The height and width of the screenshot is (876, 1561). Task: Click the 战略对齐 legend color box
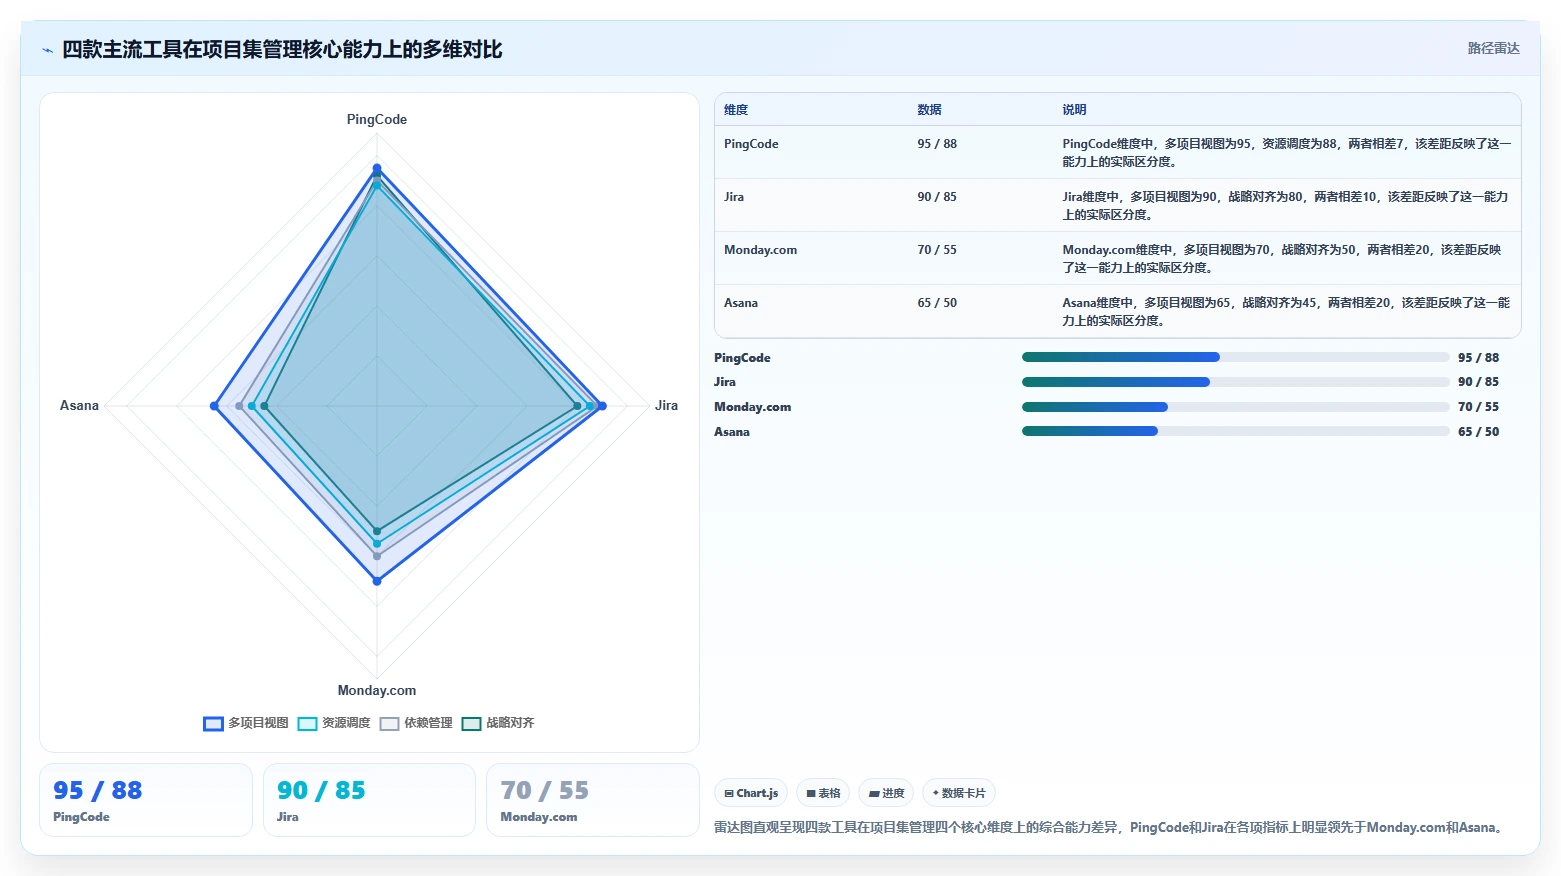click(471, 724)
